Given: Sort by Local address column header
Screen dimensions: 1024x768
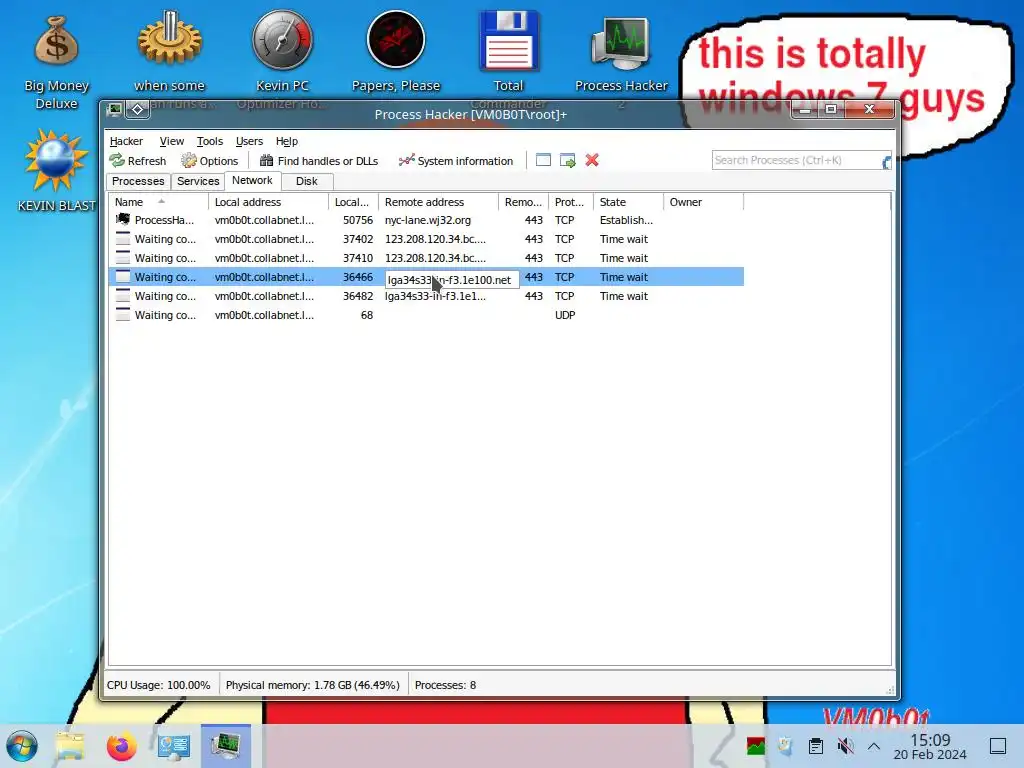Looking at the screenshot, I should [x=268, y=202].
